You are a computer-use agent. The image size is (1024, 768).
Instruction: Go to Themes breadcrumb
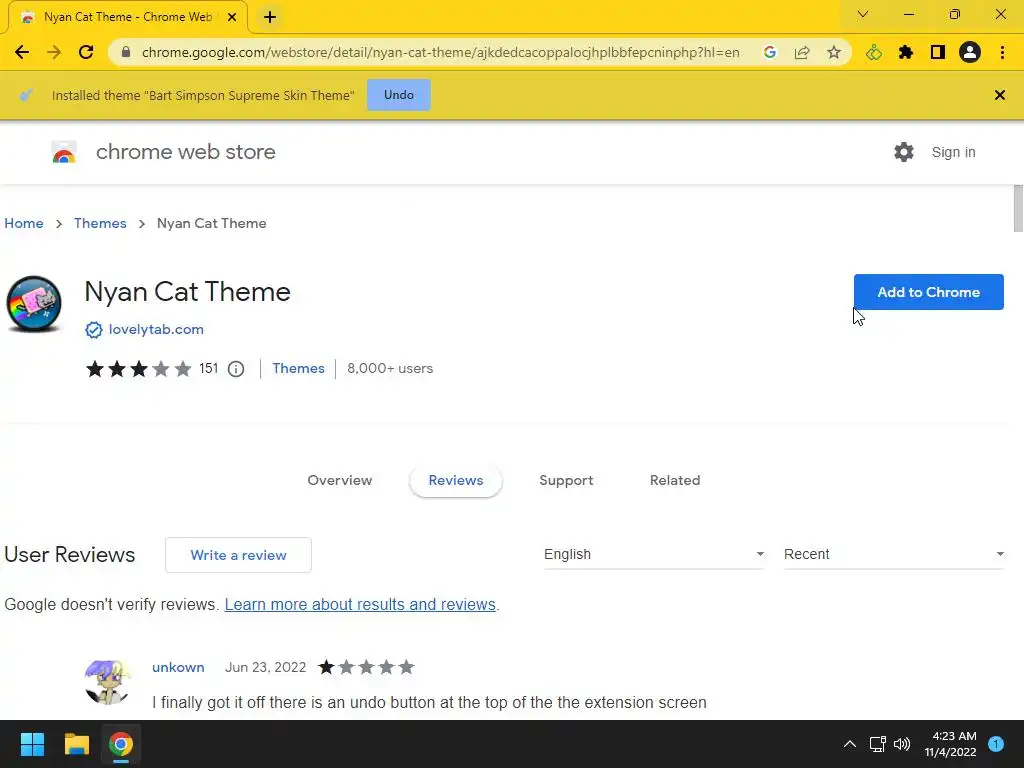click(100, 223)
